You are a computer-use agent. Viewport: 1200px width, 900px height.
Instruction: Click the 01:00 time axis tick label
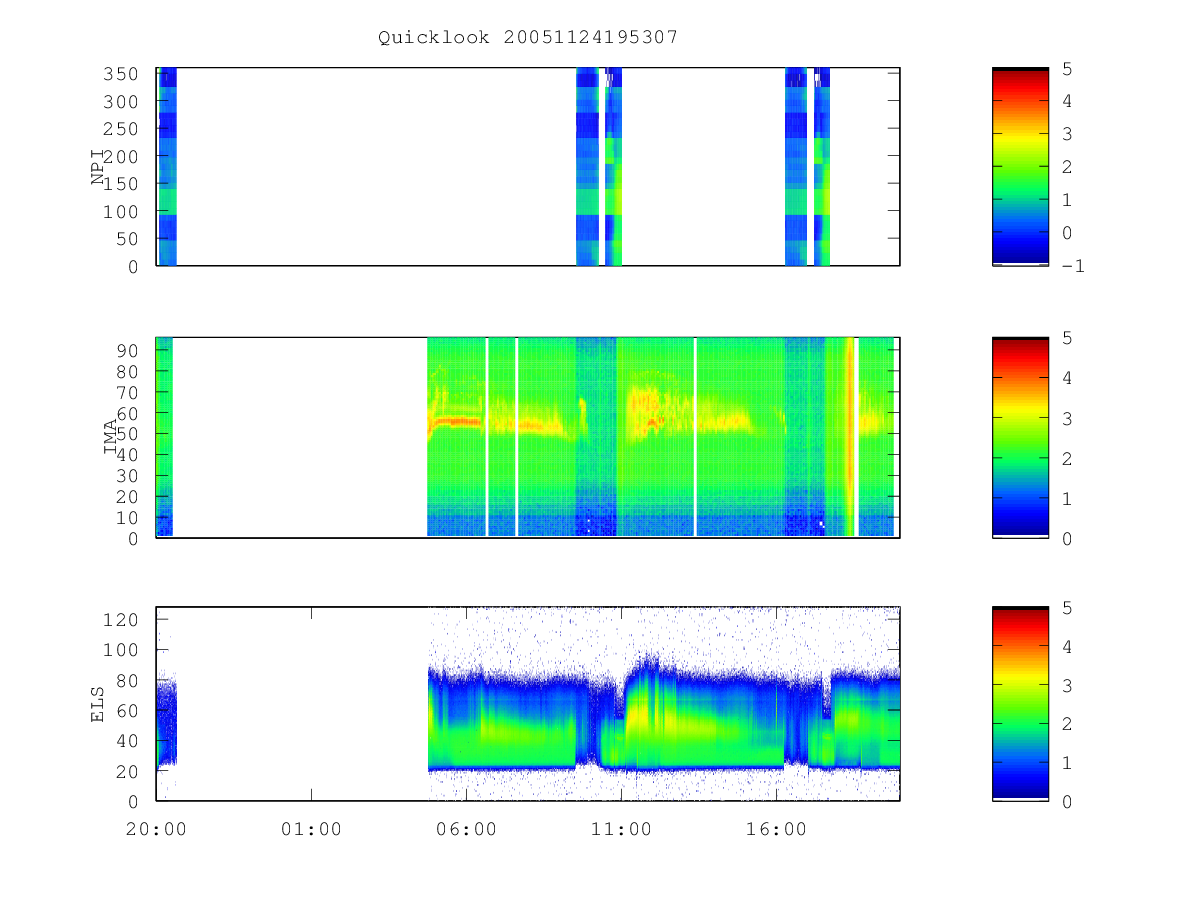(x=311, y=829)
